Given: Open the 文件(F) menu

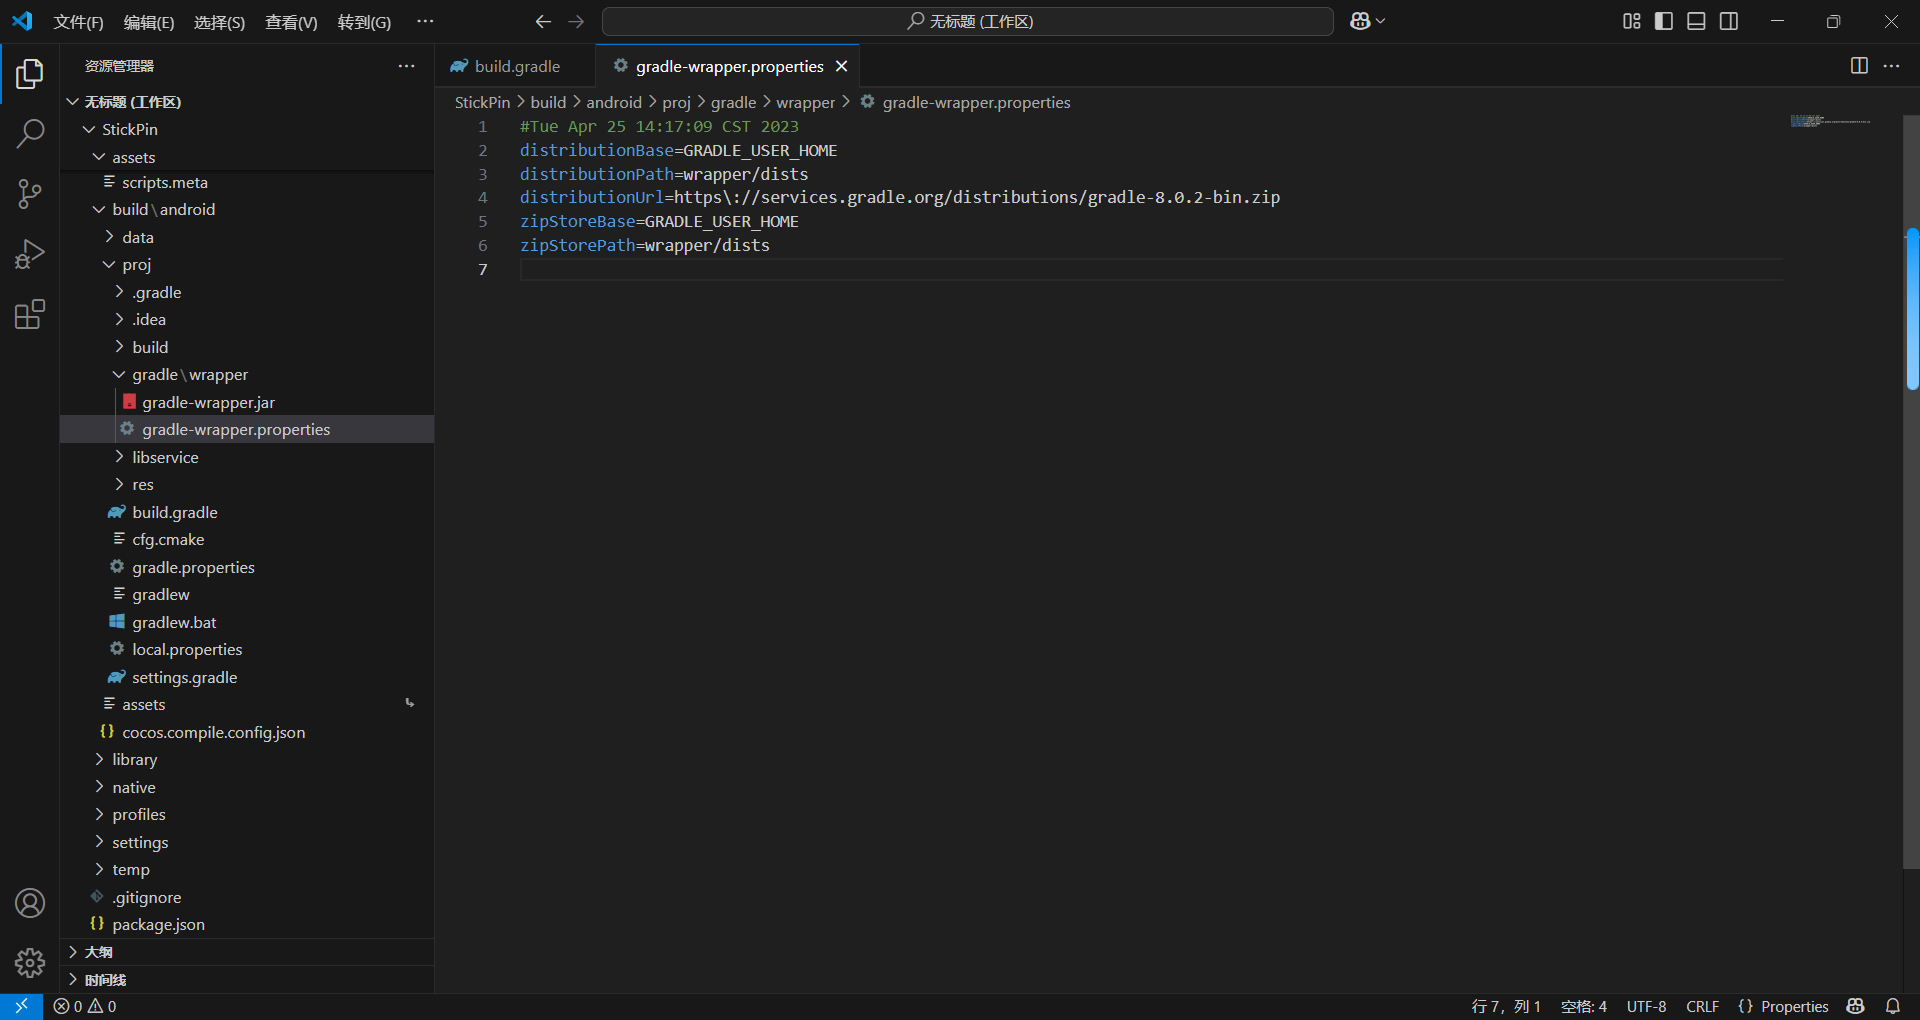Looking at the screenshot, I should (78, 21).
